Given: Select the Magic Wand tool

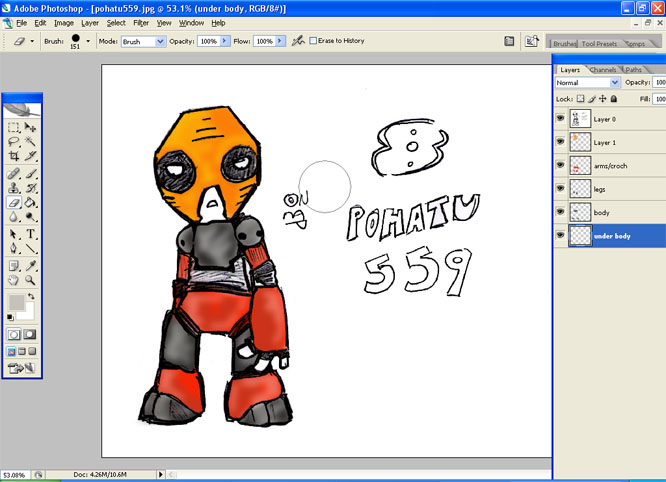Looking at the screenshot, I should [32, 142].
